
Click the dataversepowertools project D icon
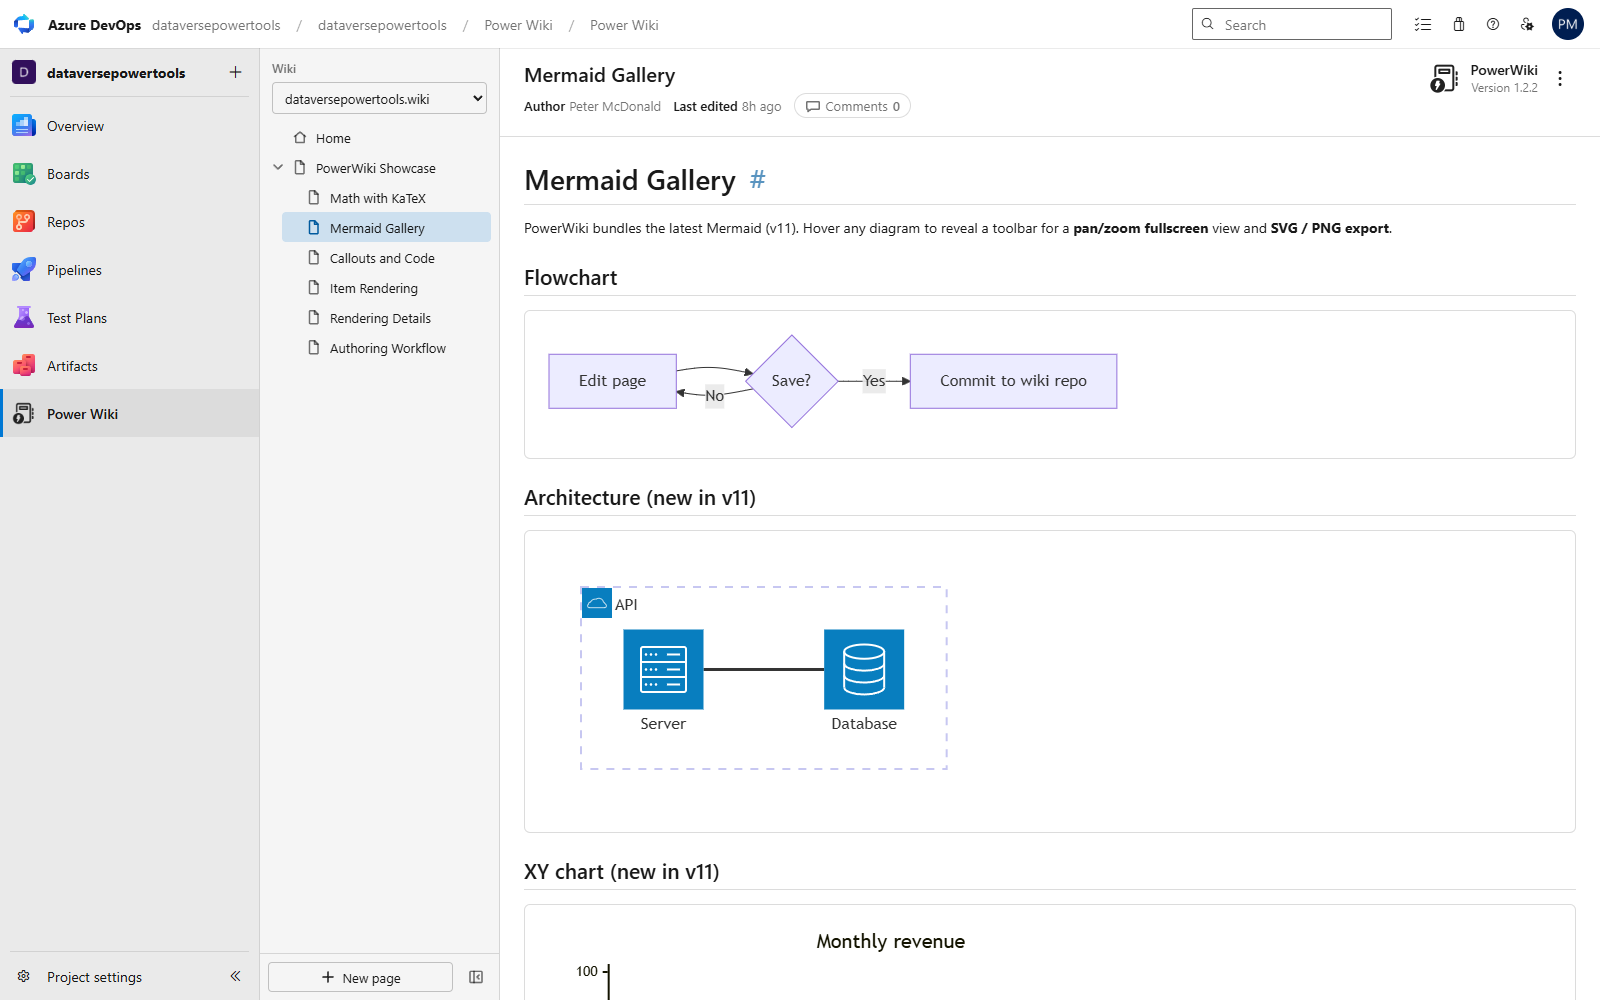pyautogui.click(x=24, y=72)
